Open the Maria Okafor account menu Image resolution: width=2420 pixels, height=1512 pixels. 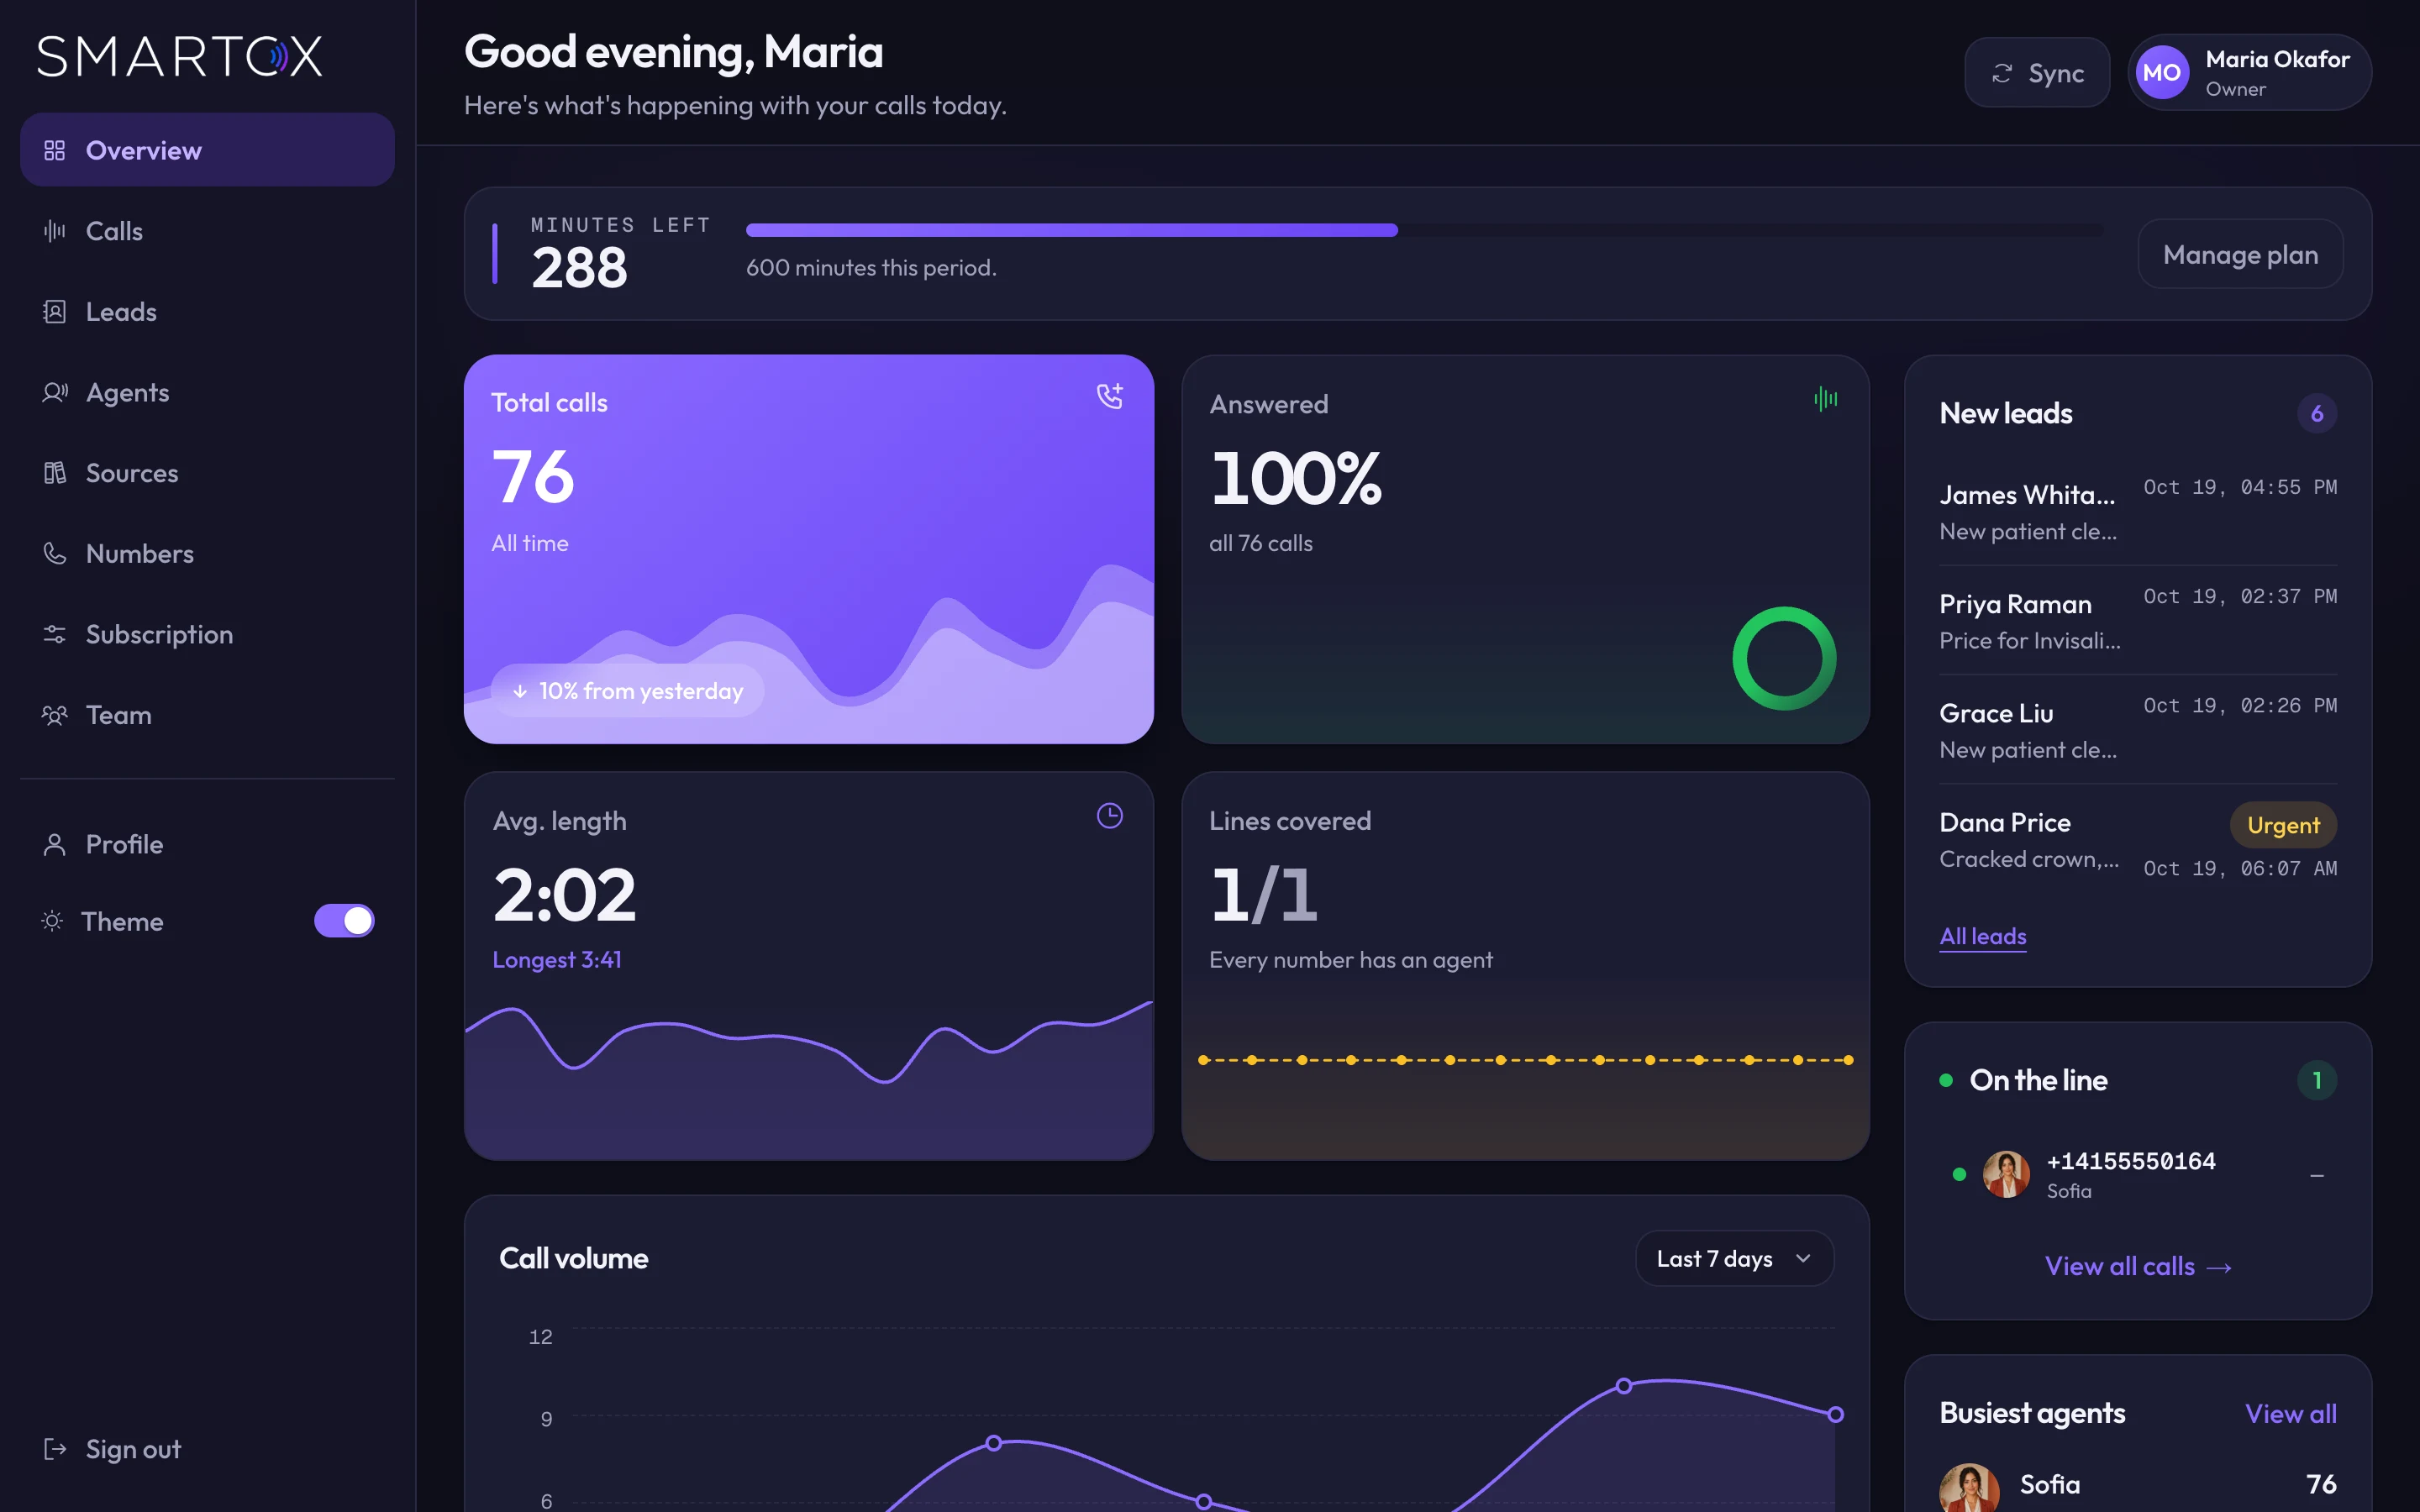pos(2249,73)
